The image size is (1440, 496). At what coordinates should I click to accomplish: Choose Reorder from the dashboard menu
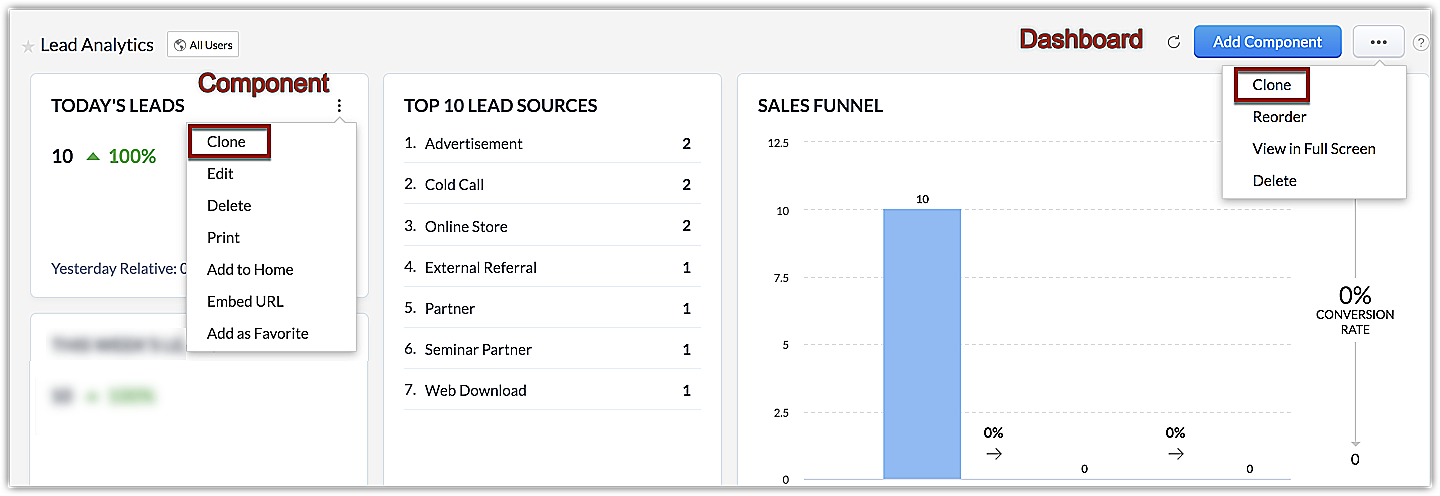tap(1279, 117)
